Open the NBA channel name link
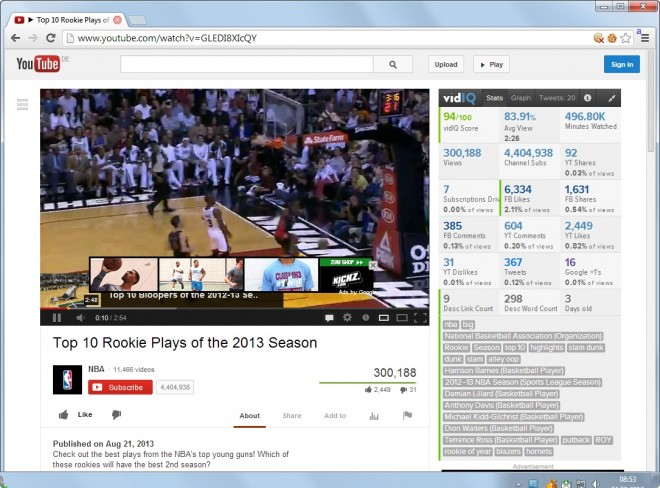660x488 pixels. [96, 369]
